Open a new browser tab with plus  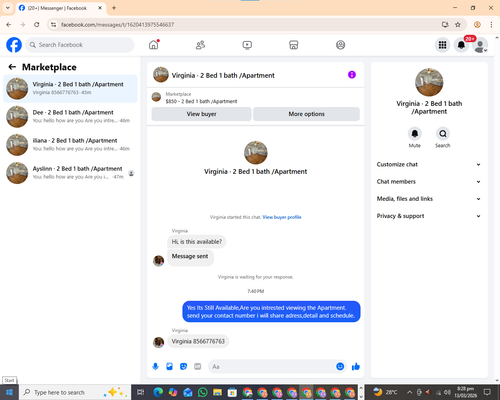[114, 8]
